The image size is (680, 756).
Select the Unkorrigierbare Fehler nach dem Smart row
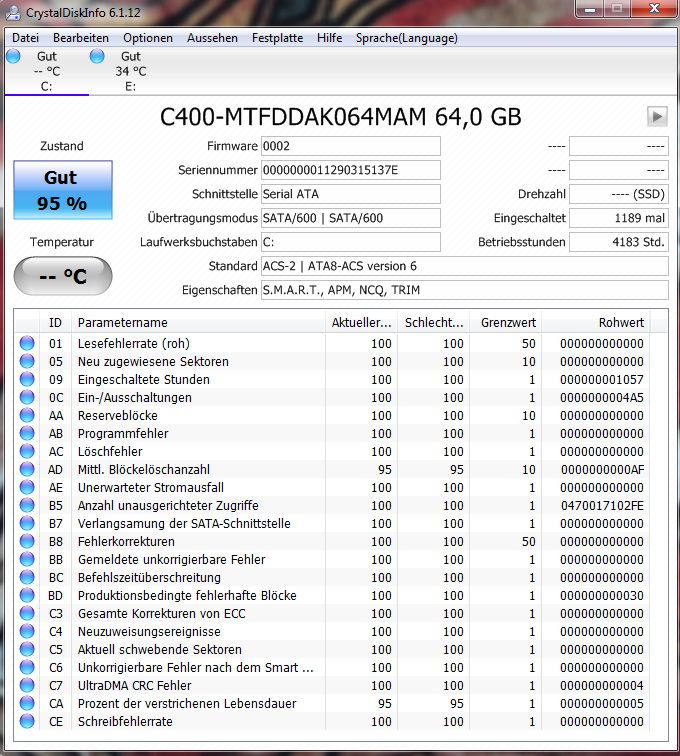pos(333,667)
